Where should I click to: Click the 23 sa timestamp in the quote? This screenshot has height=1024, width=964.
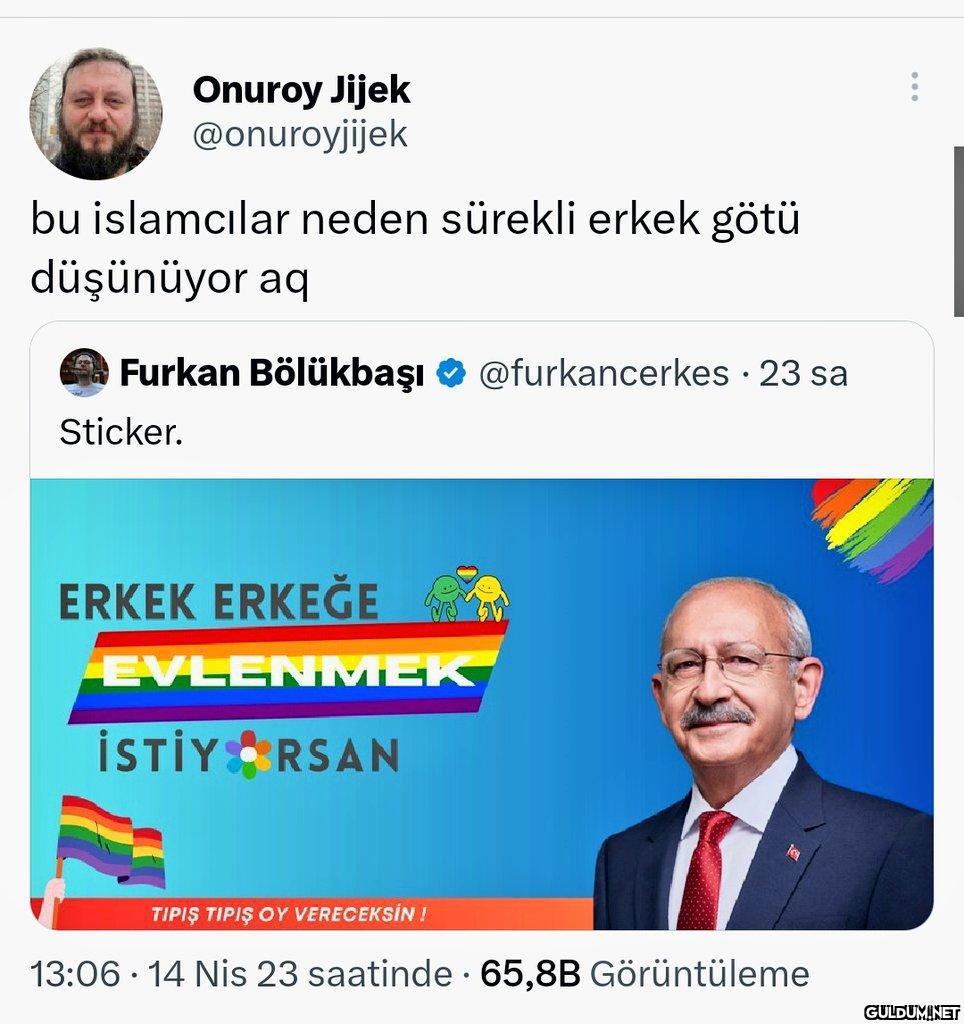[803, 374]
